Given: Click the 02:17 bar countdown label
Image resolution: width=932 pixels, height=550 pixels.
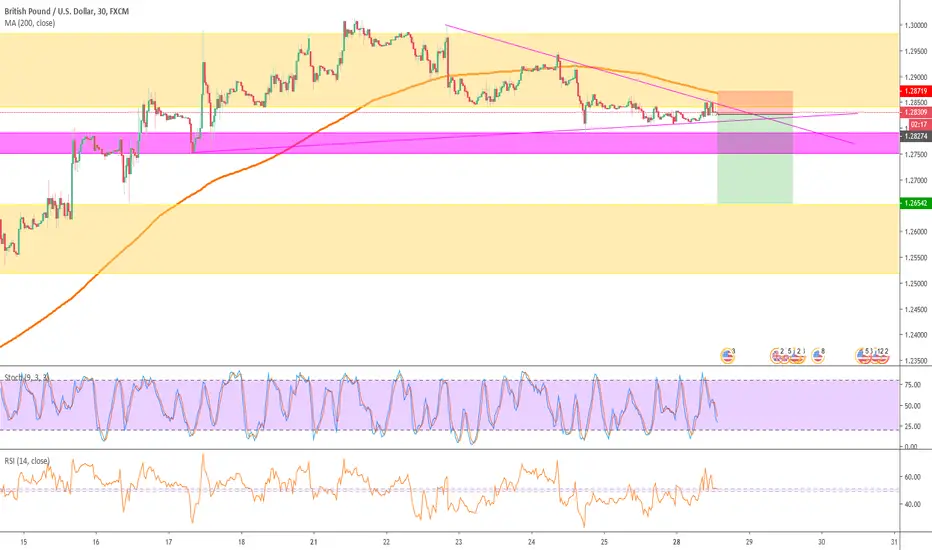Looking at the screenshot, I should (x=918, y=124).
